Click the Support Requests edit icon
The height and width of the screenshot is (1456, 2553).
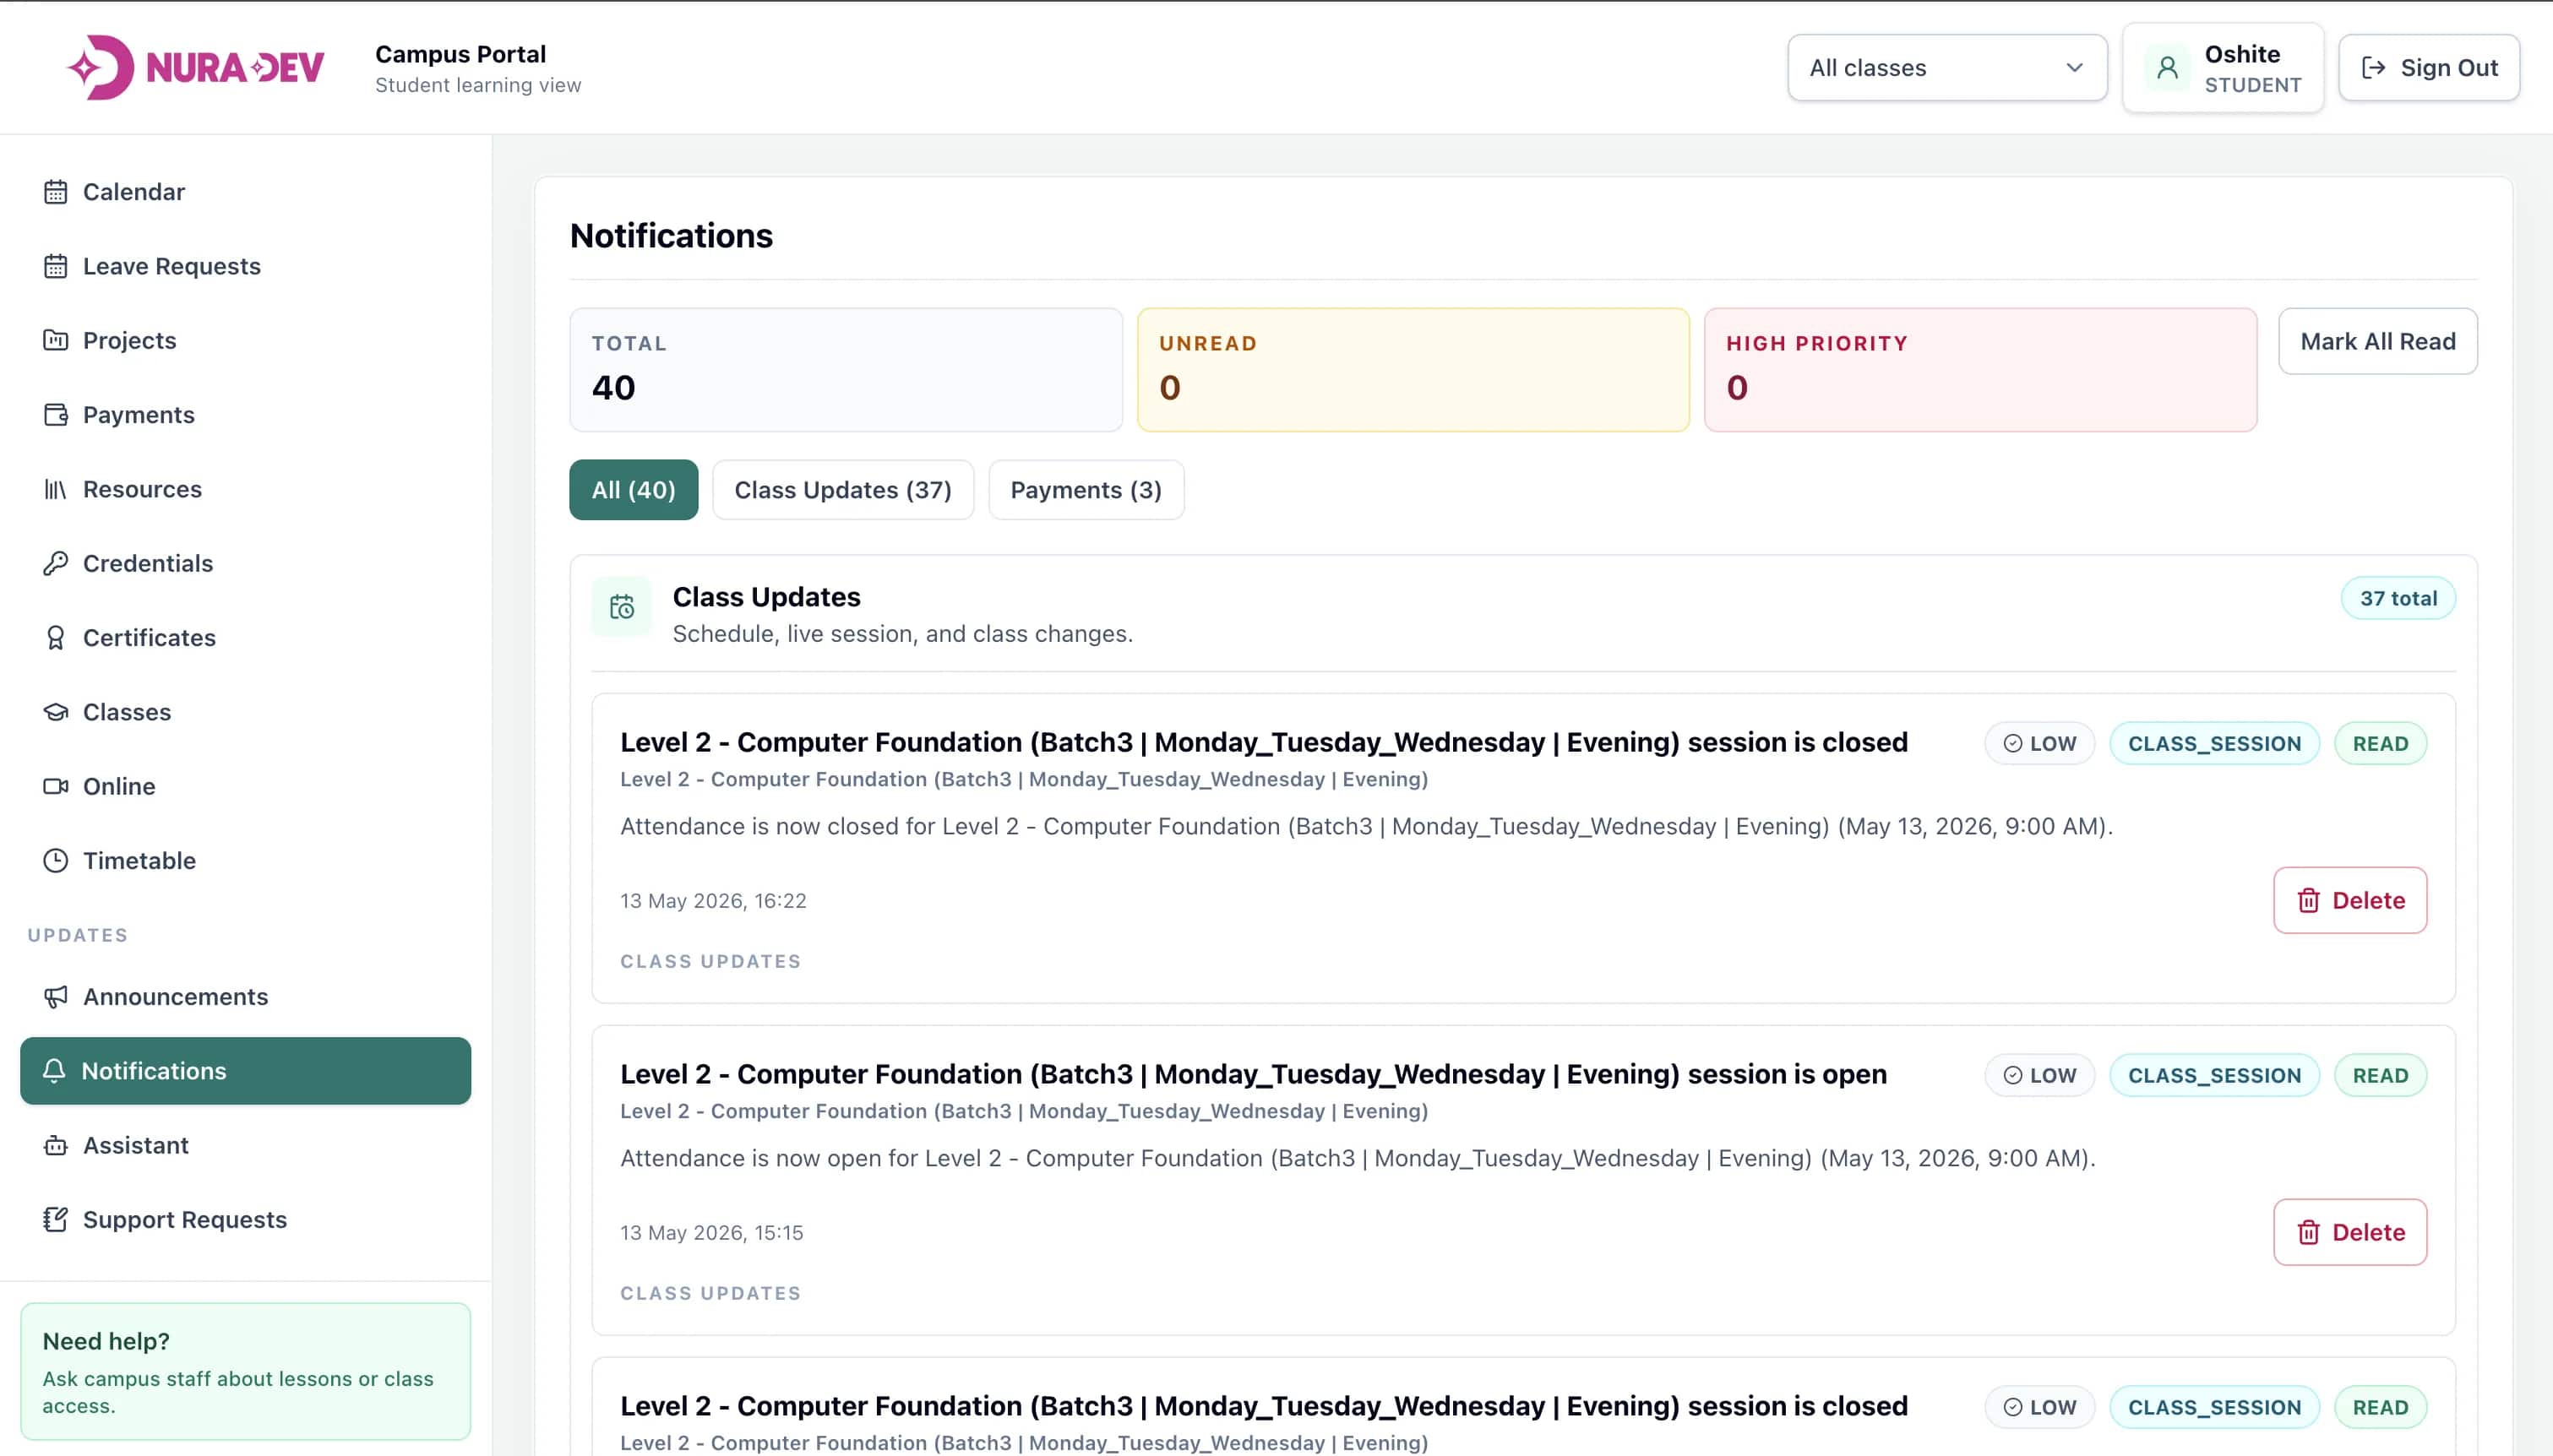tap(56, 1220)
